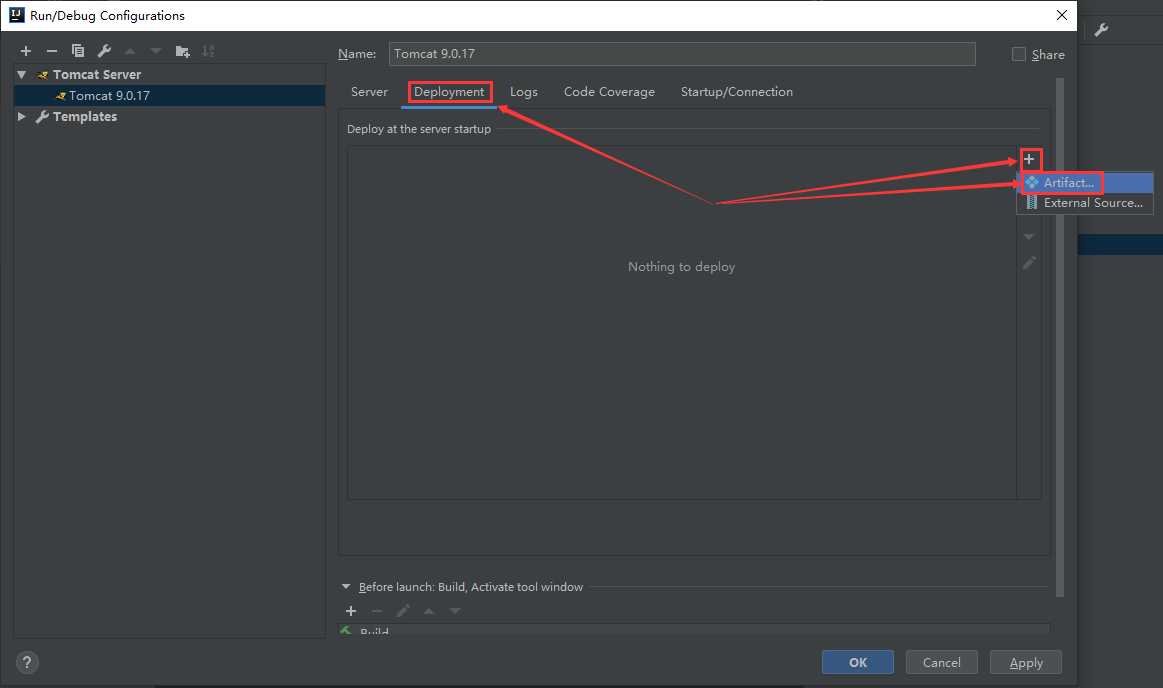Create new folder for configurations

pos(182,50)
